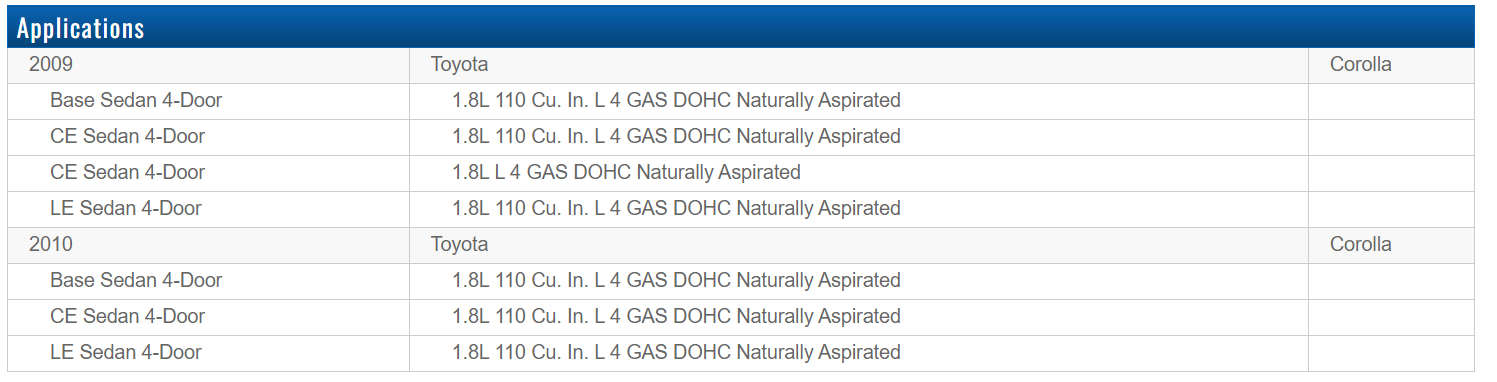Click engine spec for 2010 LE Sedan
1497x382 pixels.
(676, 353)
